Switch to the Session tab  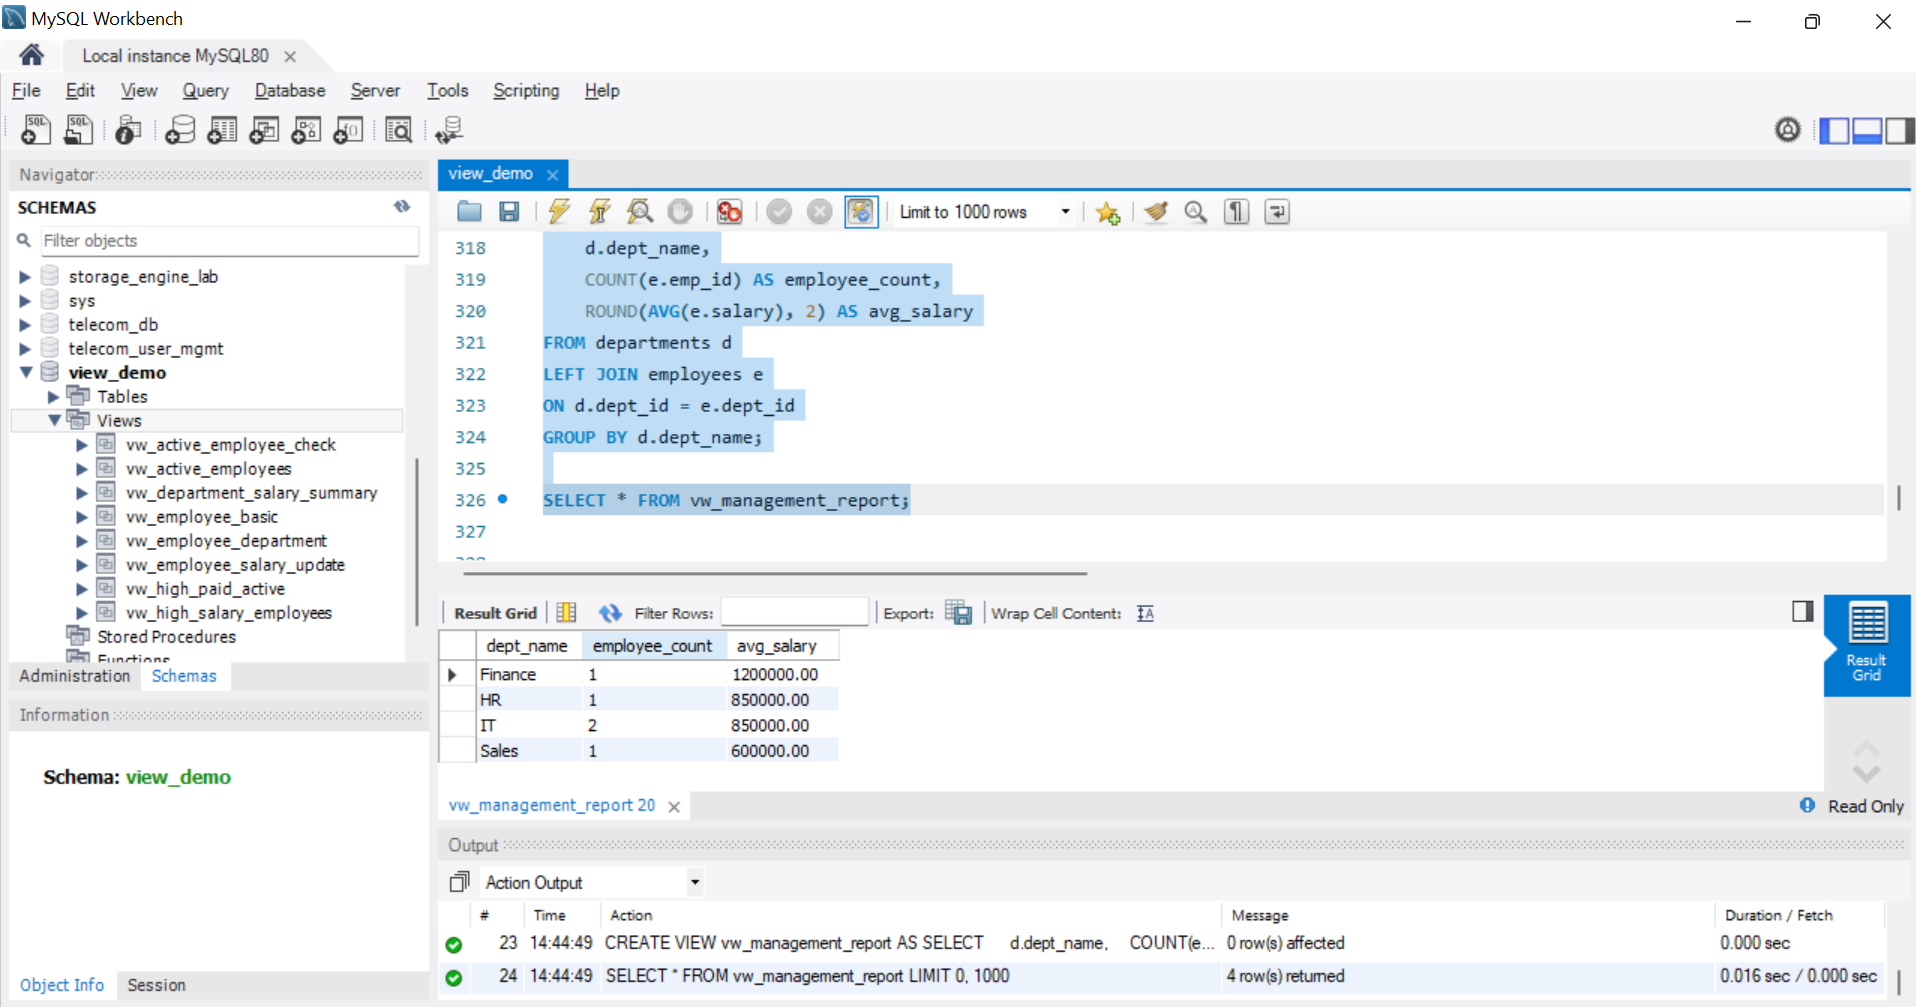tap(156, 985)
